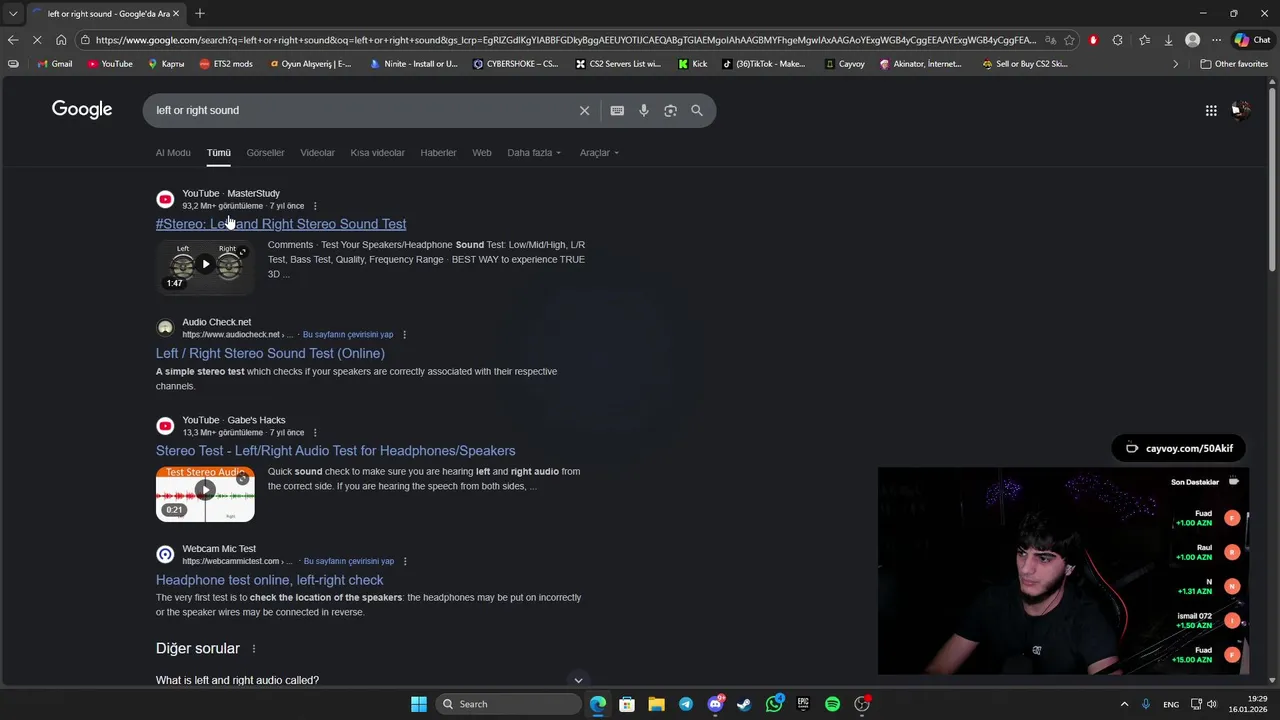Play the Gabe's Hacks video thumbnail

pos(205,494)
